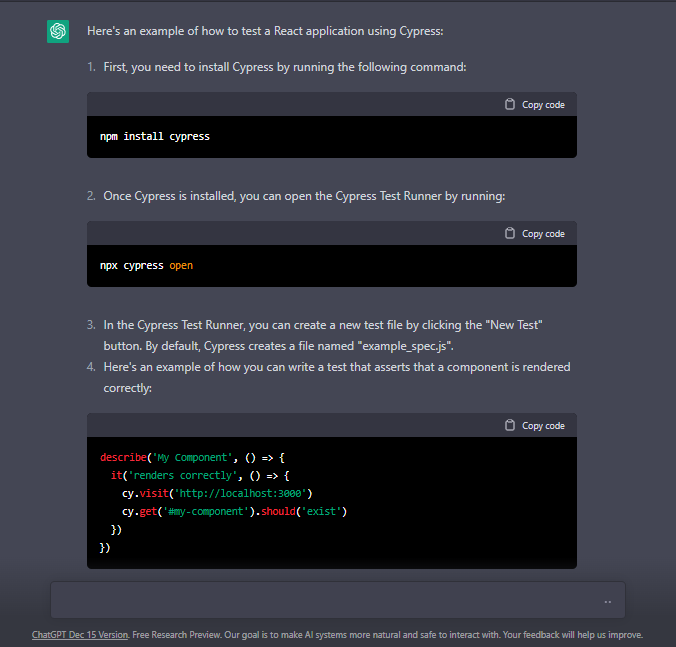676x647 pixels.
Task: Select step 3 "New Test" button instruction text
Action: (323, 335)
